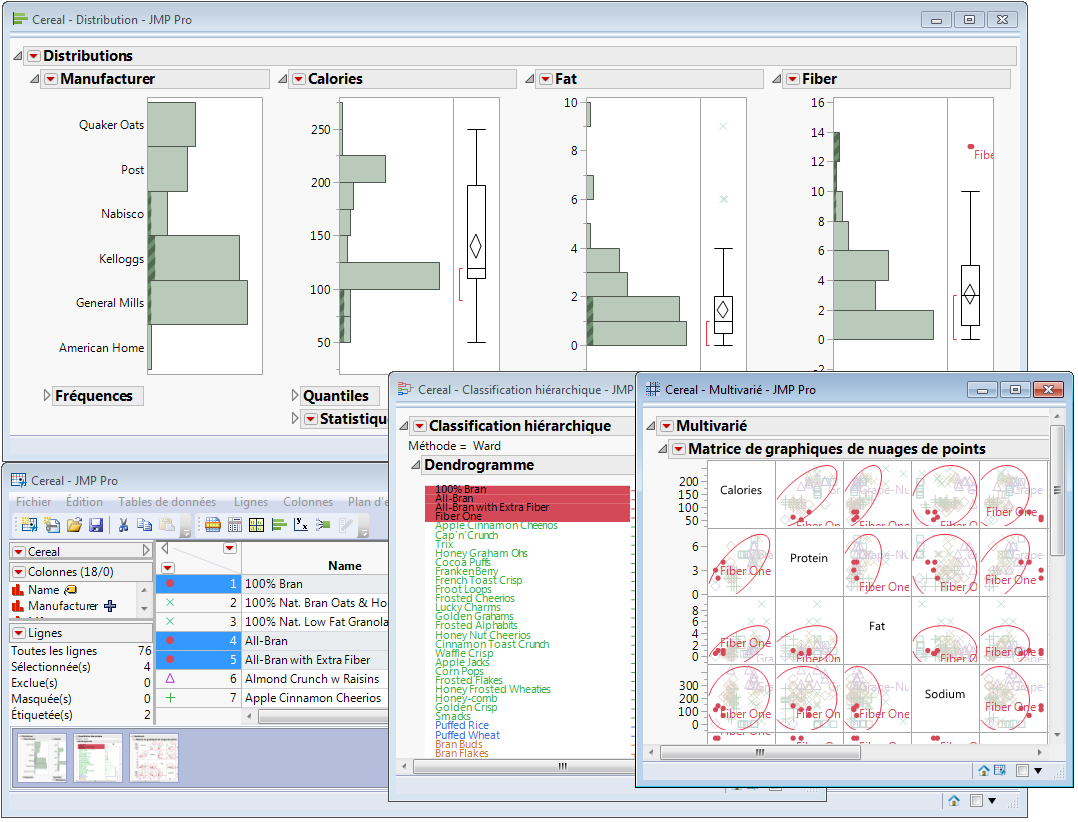
Task: Tick the checkbox in Distribution window status bar
Action: [976, 801]
